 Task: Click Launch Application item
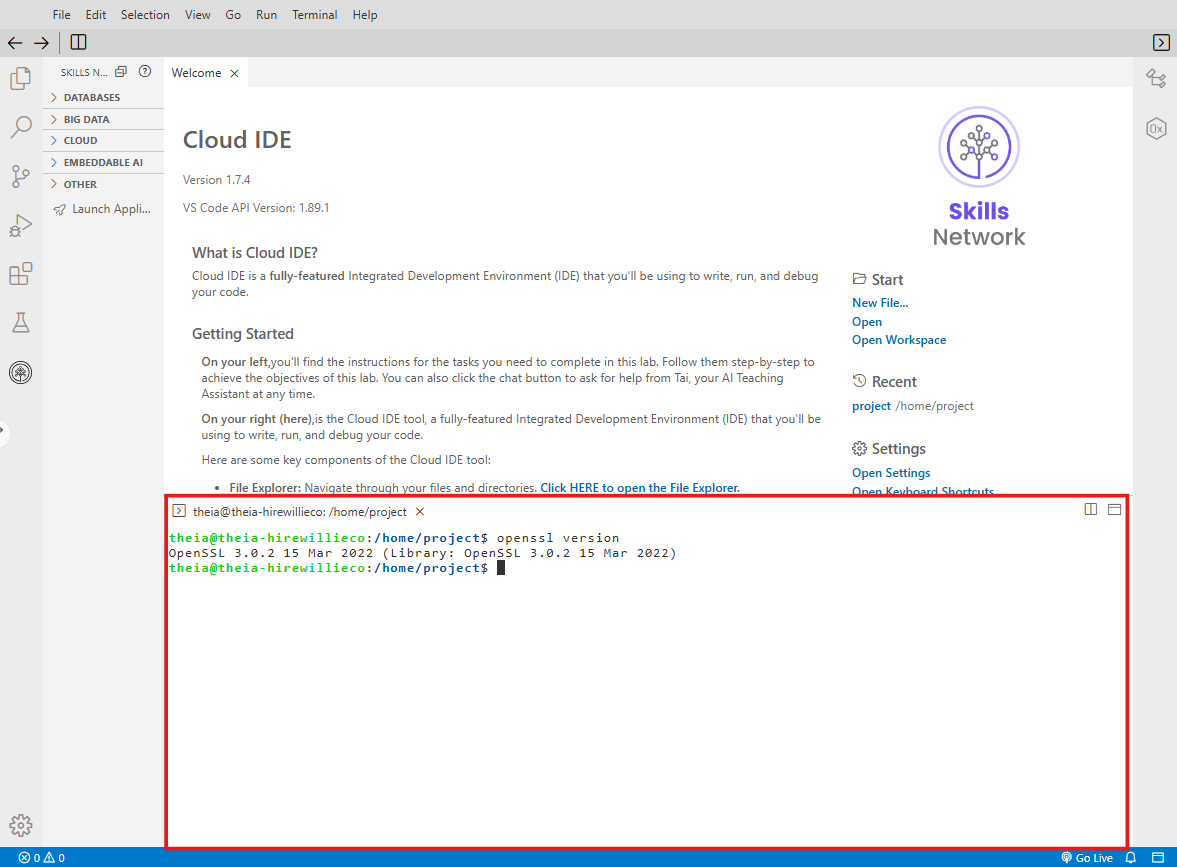pos(104,209)
